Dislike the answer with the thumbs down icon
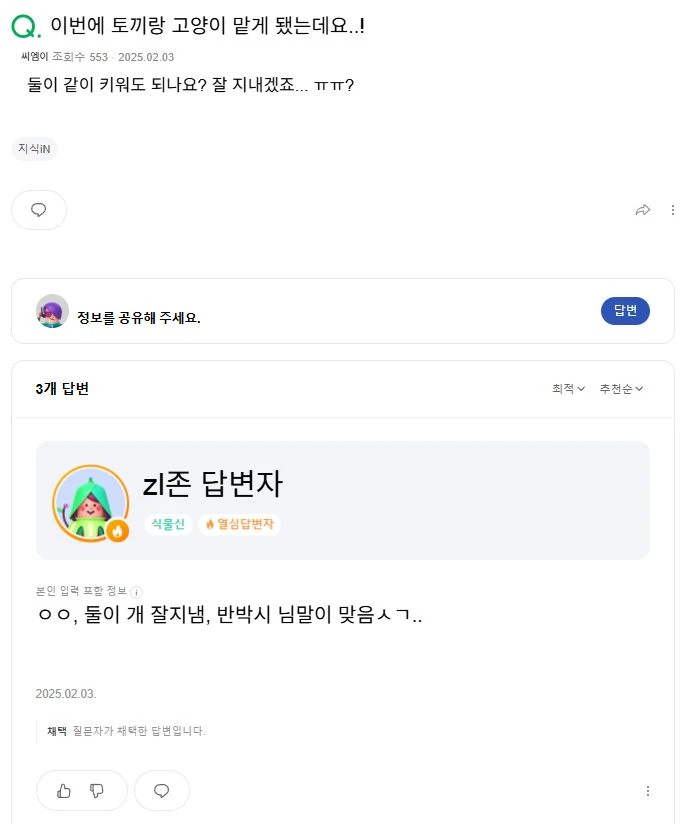This screenshot has width=680, height=824. 97,790
